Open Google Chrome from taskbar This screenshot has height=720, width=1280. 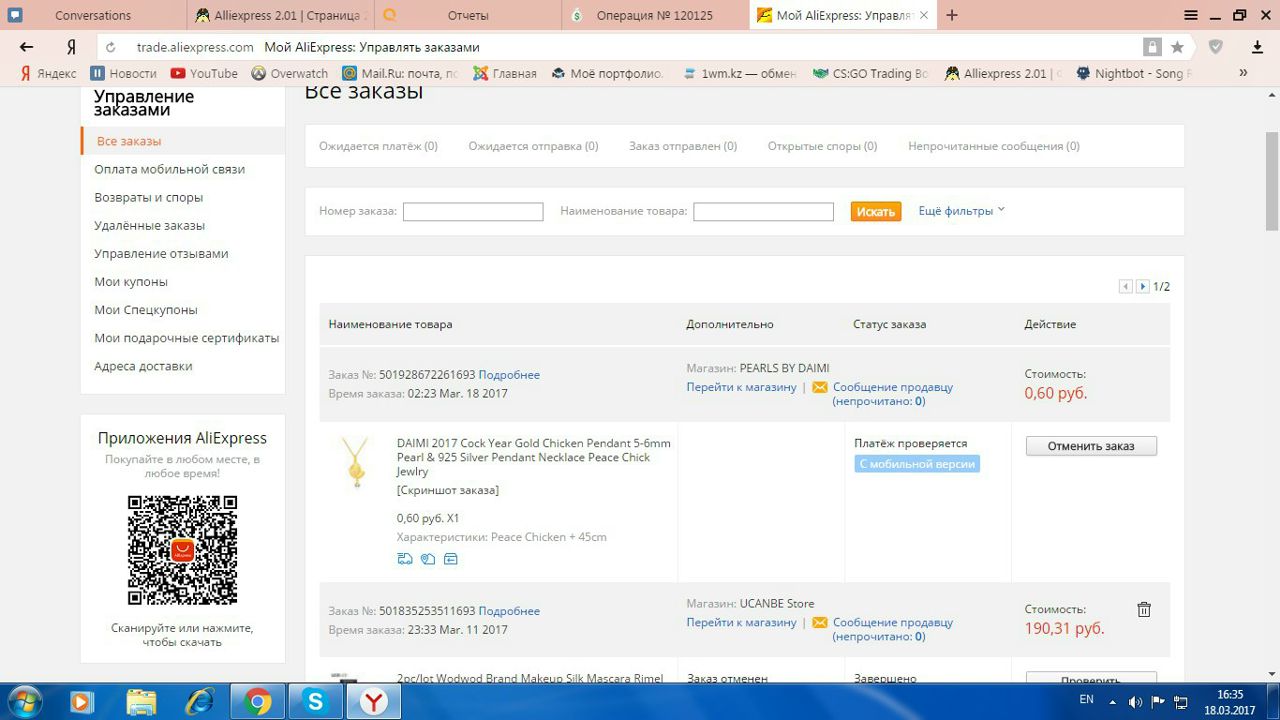coord(258,702)
